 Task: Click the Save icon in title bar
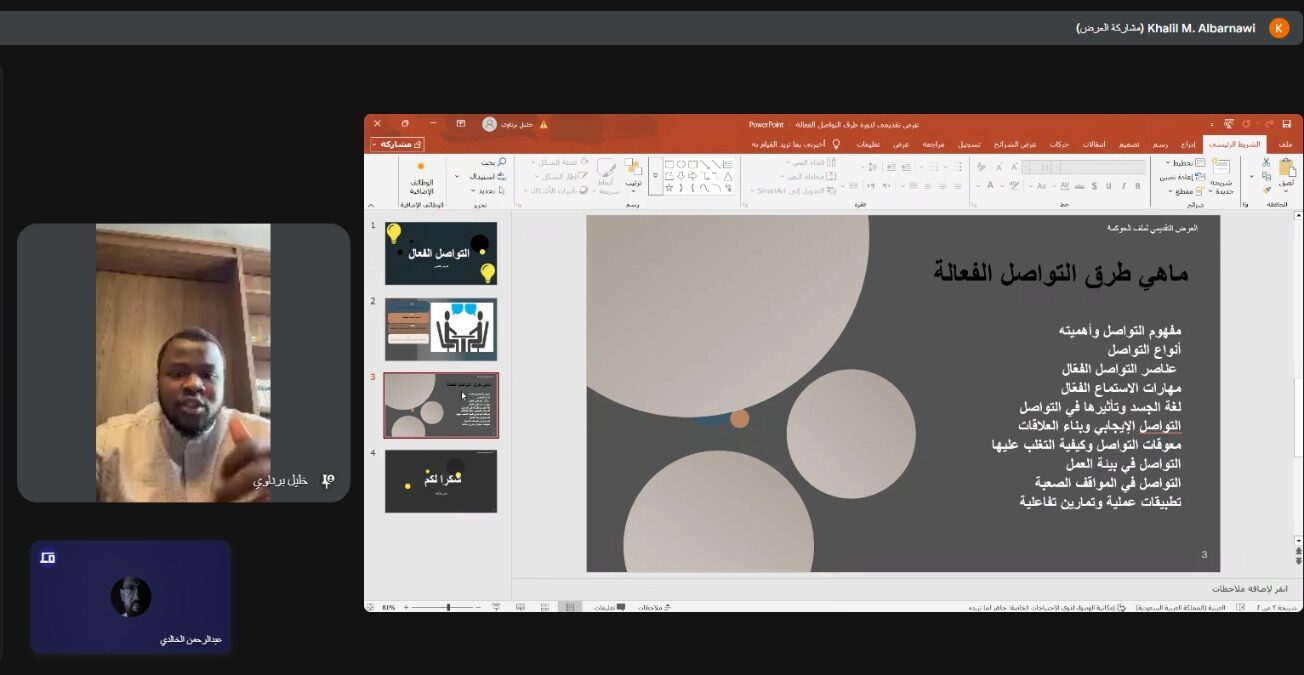tap(1287, 124)
